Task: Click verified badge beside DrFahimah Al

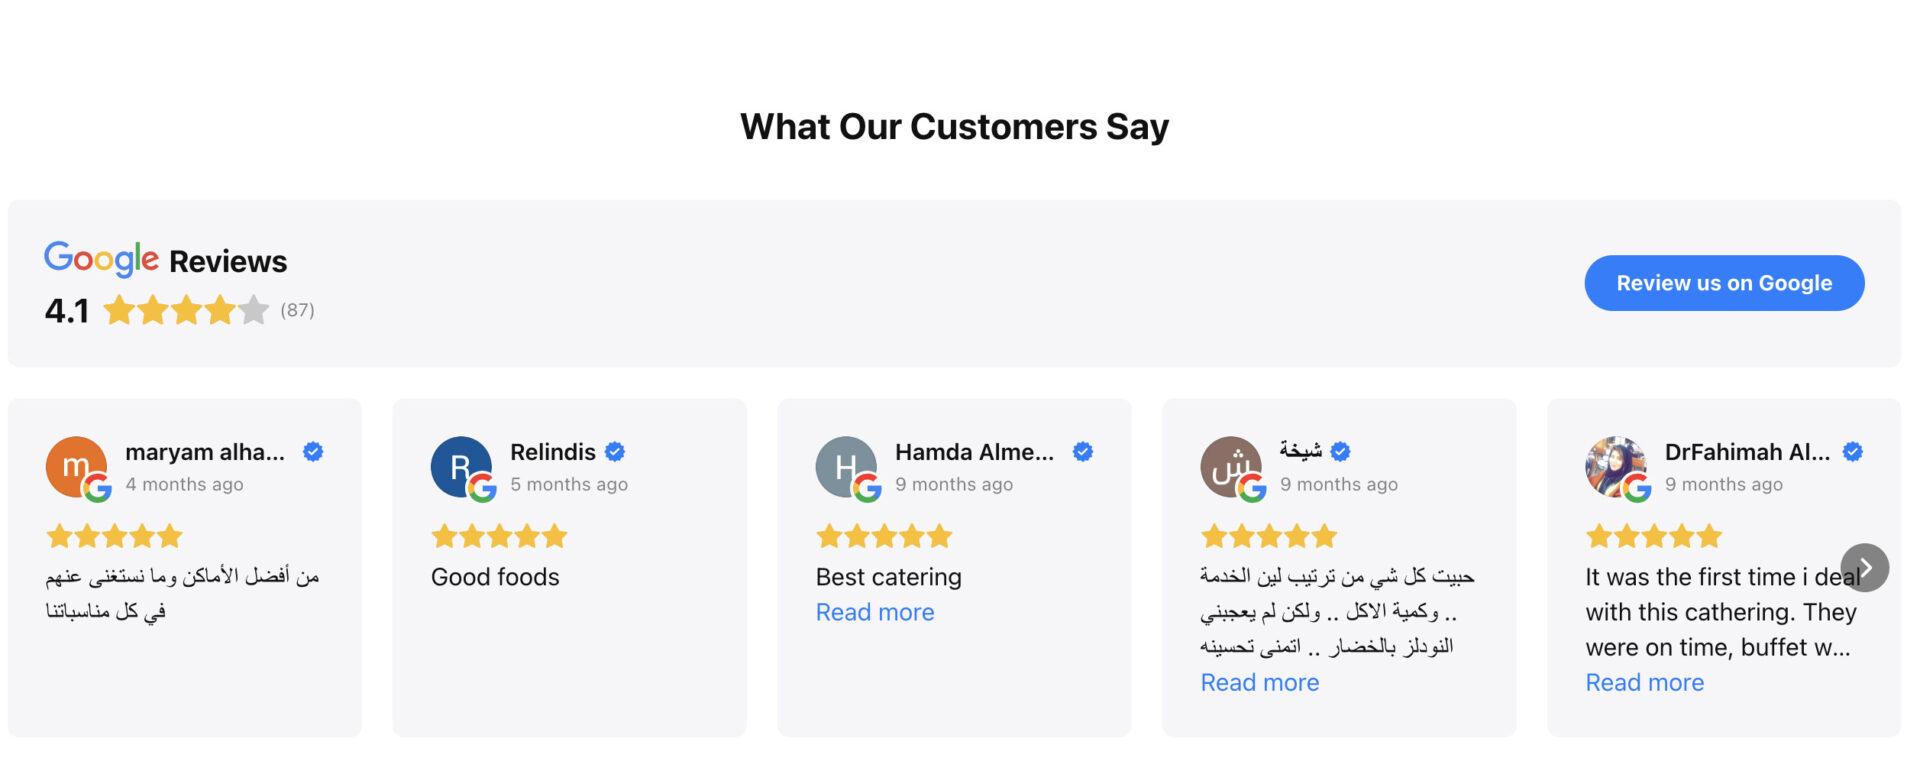Action: (1853, 452)
